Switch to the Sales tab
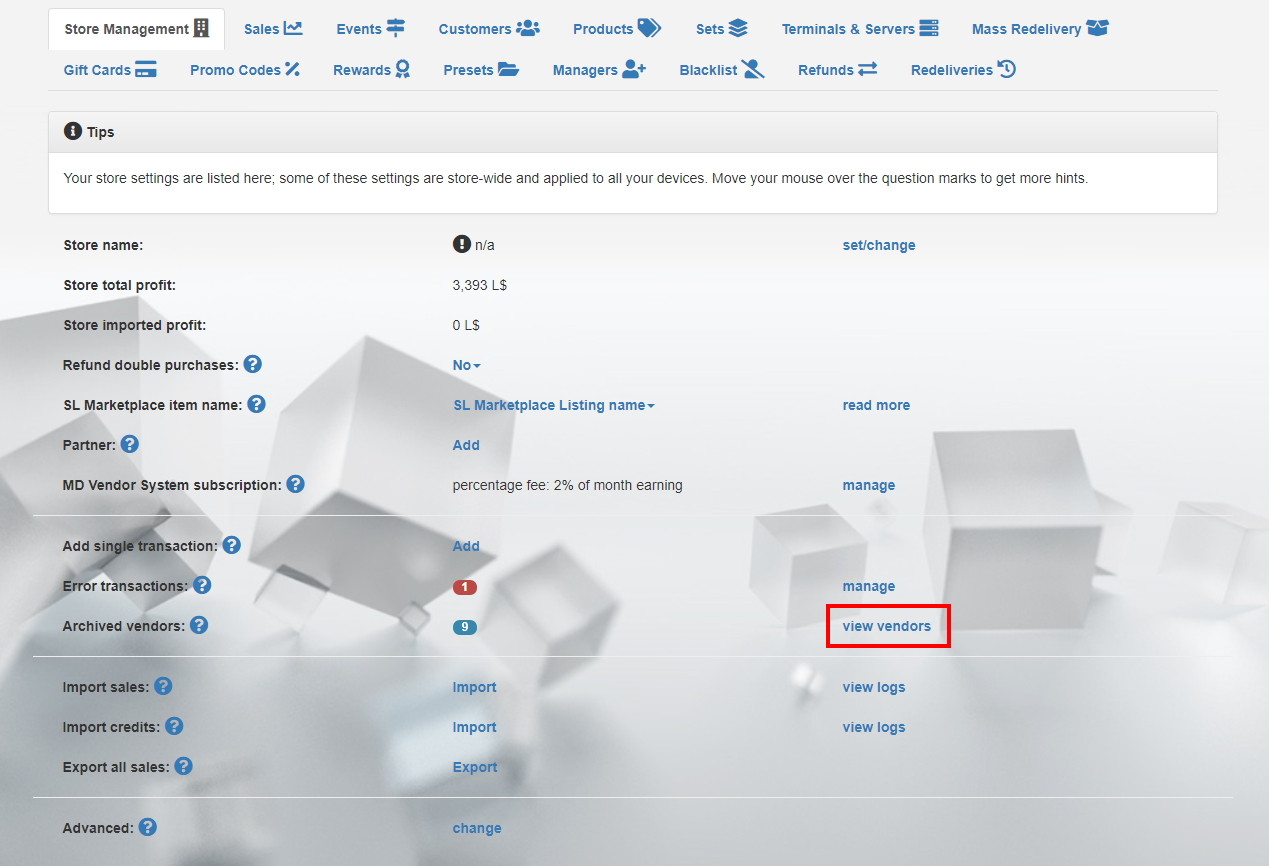 273,29
